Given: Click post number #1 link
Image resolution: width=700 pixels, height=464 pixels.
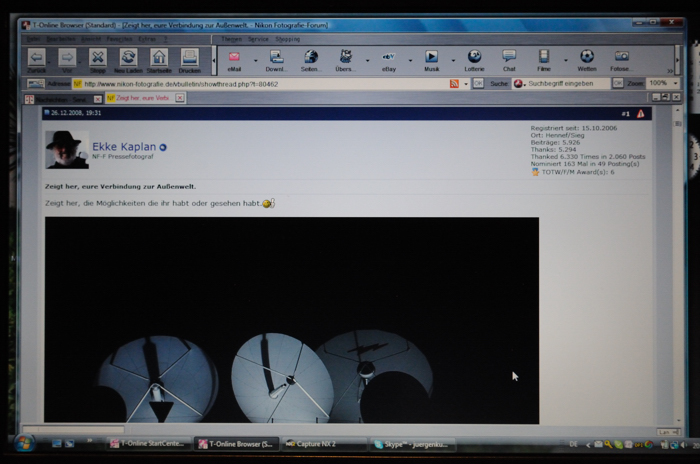Looking at the screenshot, I should (625, 114).
